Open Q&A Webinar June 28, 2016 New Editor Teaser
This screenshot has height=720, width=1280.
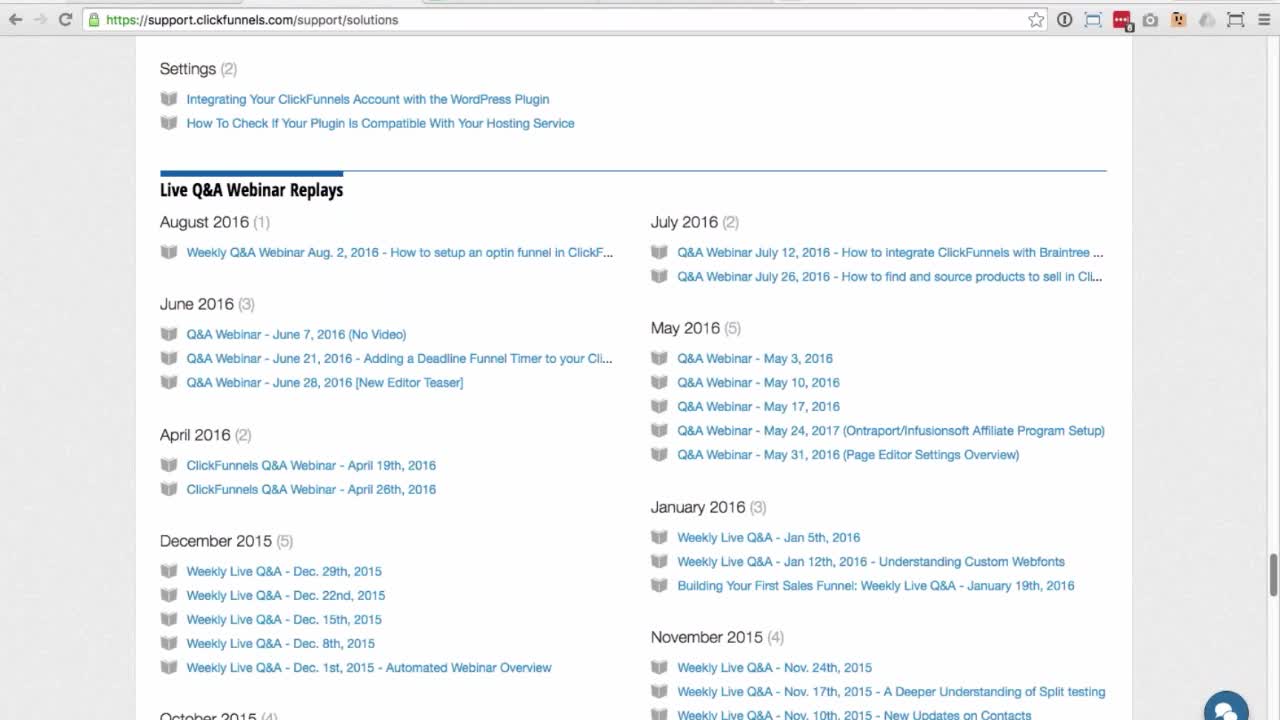[325, 382]
